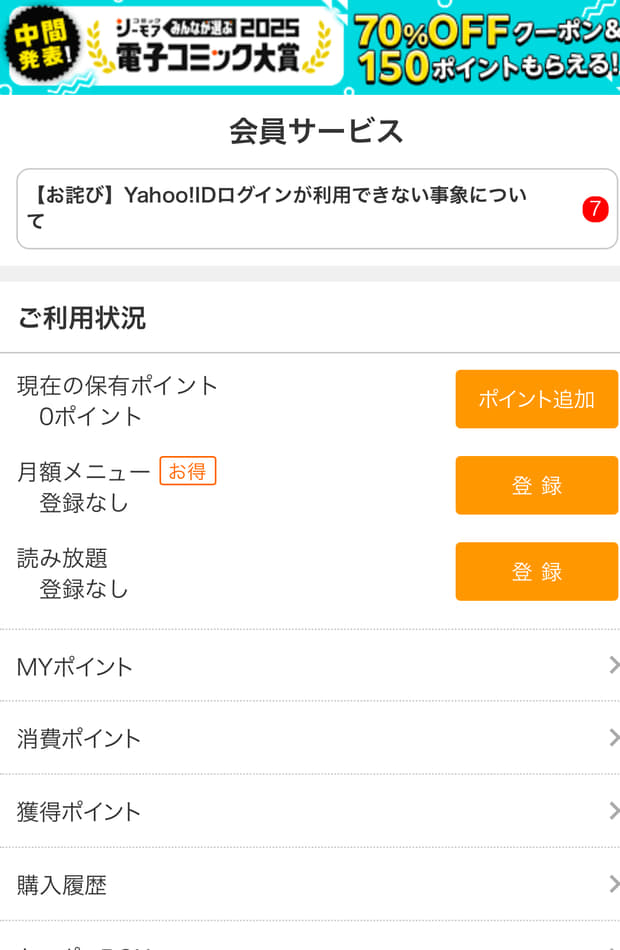The height and width of the screenshot is (950, 620).
Task: Open the 電子コミック大賞 2025 banner
Action: (208, 46)
